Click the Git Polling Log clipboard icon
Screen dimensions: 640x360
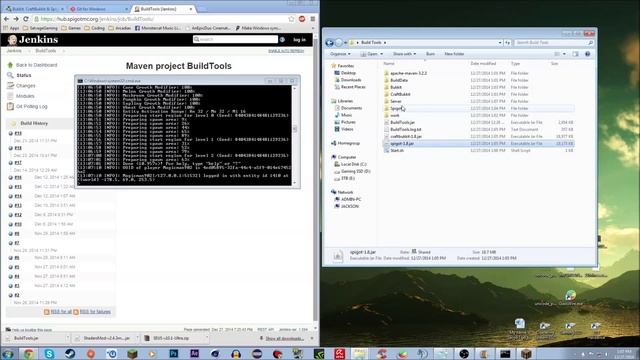10,106
